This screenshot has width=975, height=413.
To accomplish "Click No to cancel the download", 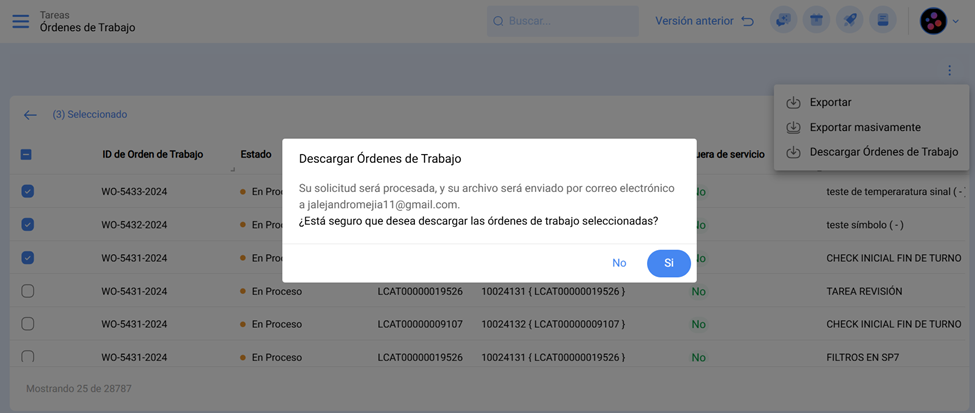I will coord(619,263).
